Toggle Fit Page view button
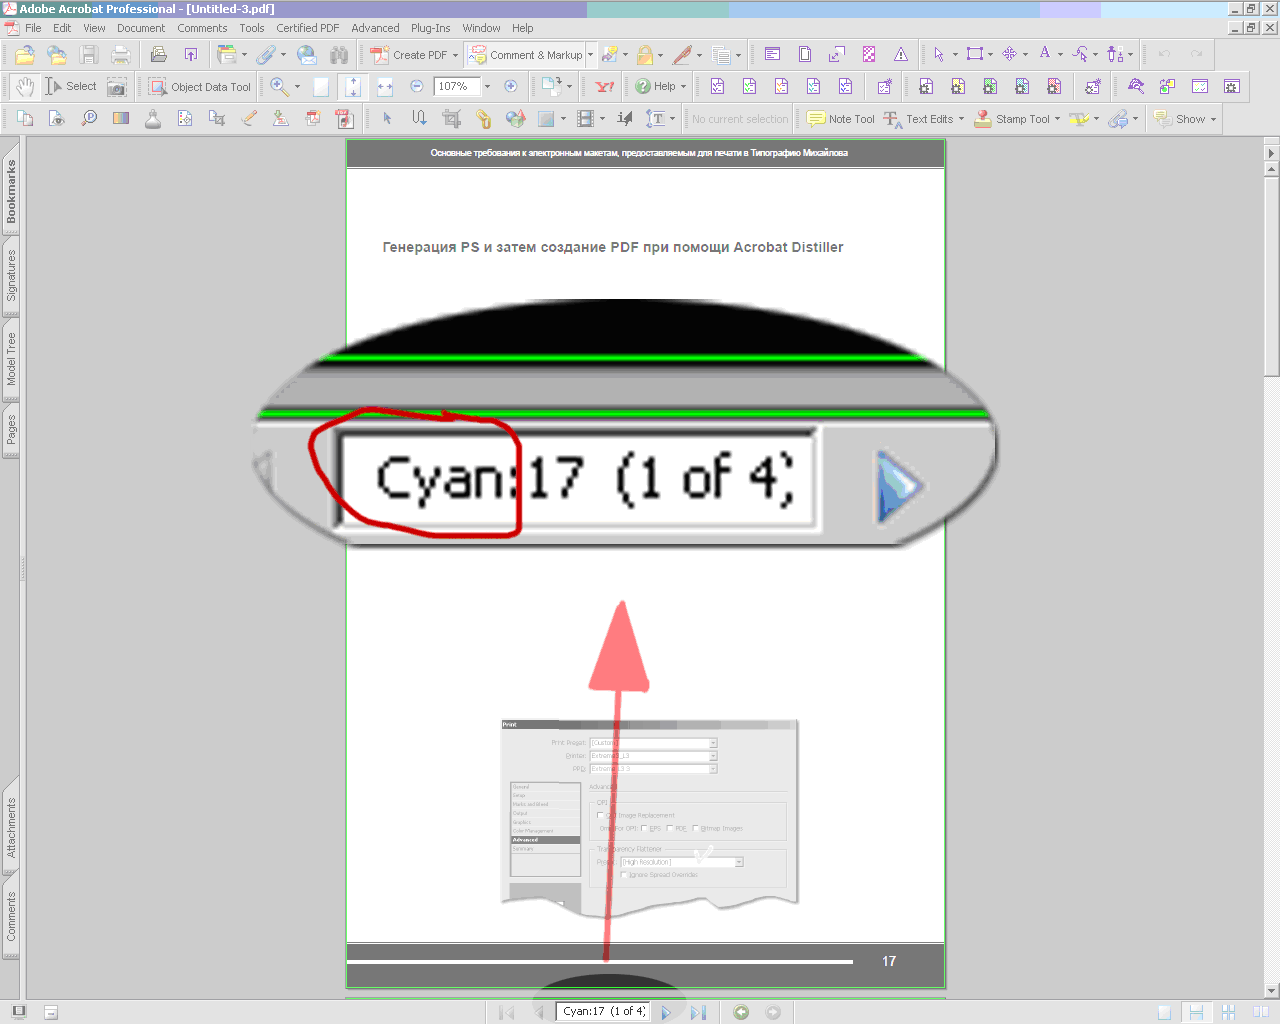Image resolution: width=1280 pixels, height=1024 pixels. click(353, 87)
